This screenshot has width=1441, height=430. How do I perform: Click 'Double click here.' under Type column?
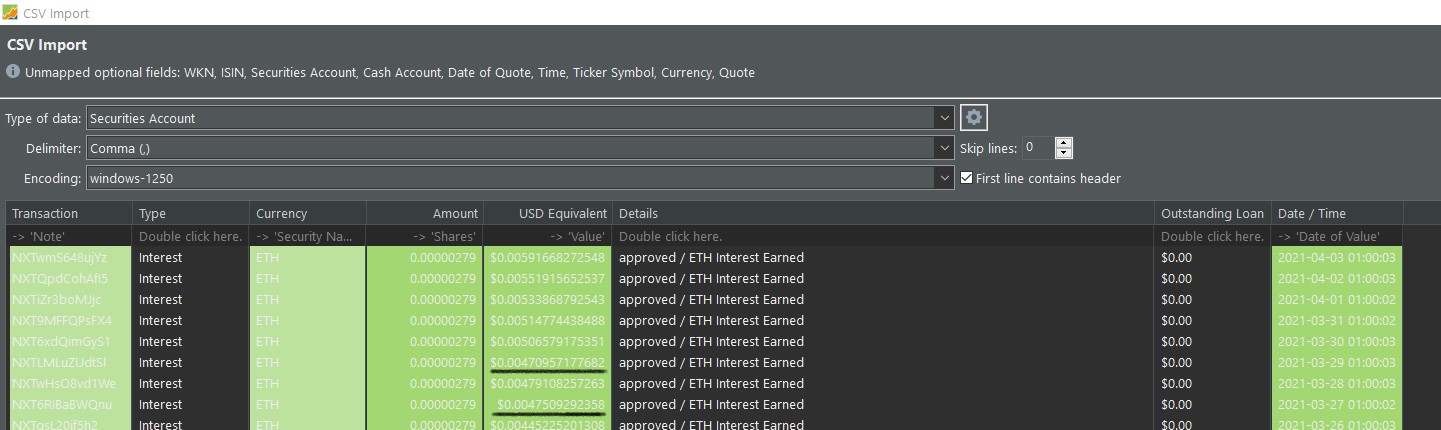[x=191, y=236]
